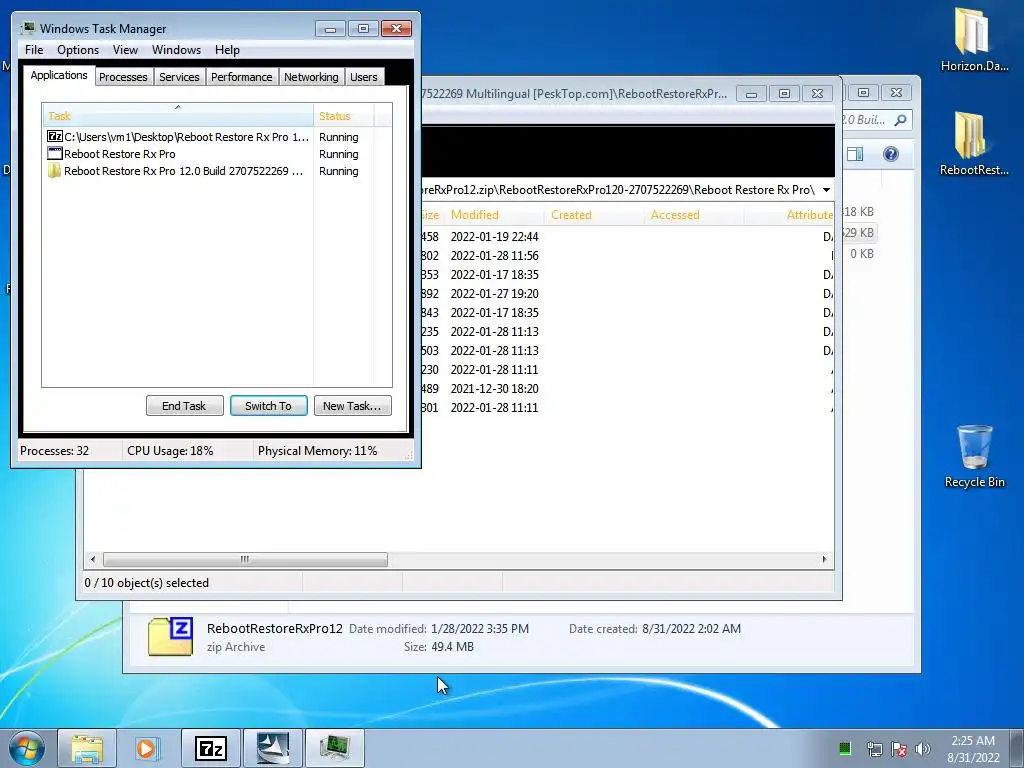
Task: Toggle the Explorer preview pane icon
Action: pyautogui.click(x=855, y=154)
